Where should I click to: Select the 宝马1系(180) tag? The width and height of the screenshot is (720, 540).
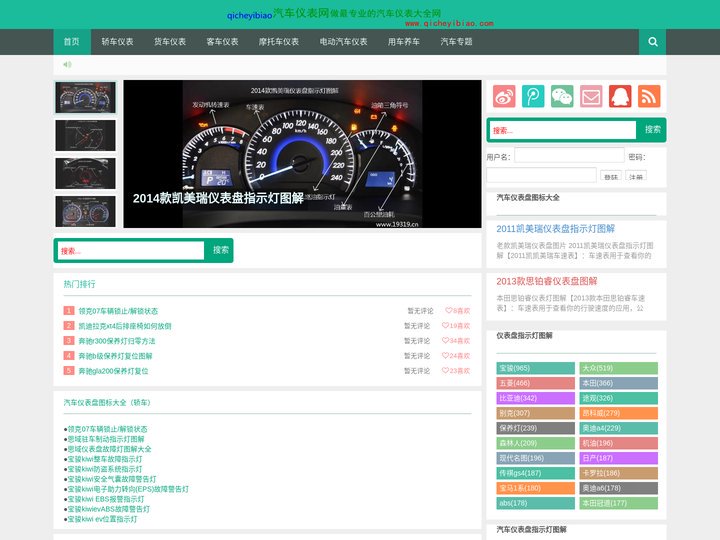(x=535, y=488)
